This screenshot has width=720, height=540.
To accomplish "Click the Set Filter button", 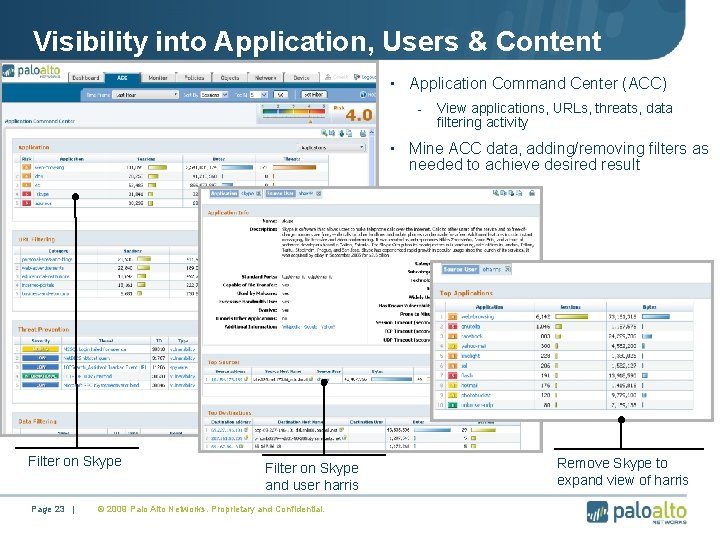I will click(314, 95).
